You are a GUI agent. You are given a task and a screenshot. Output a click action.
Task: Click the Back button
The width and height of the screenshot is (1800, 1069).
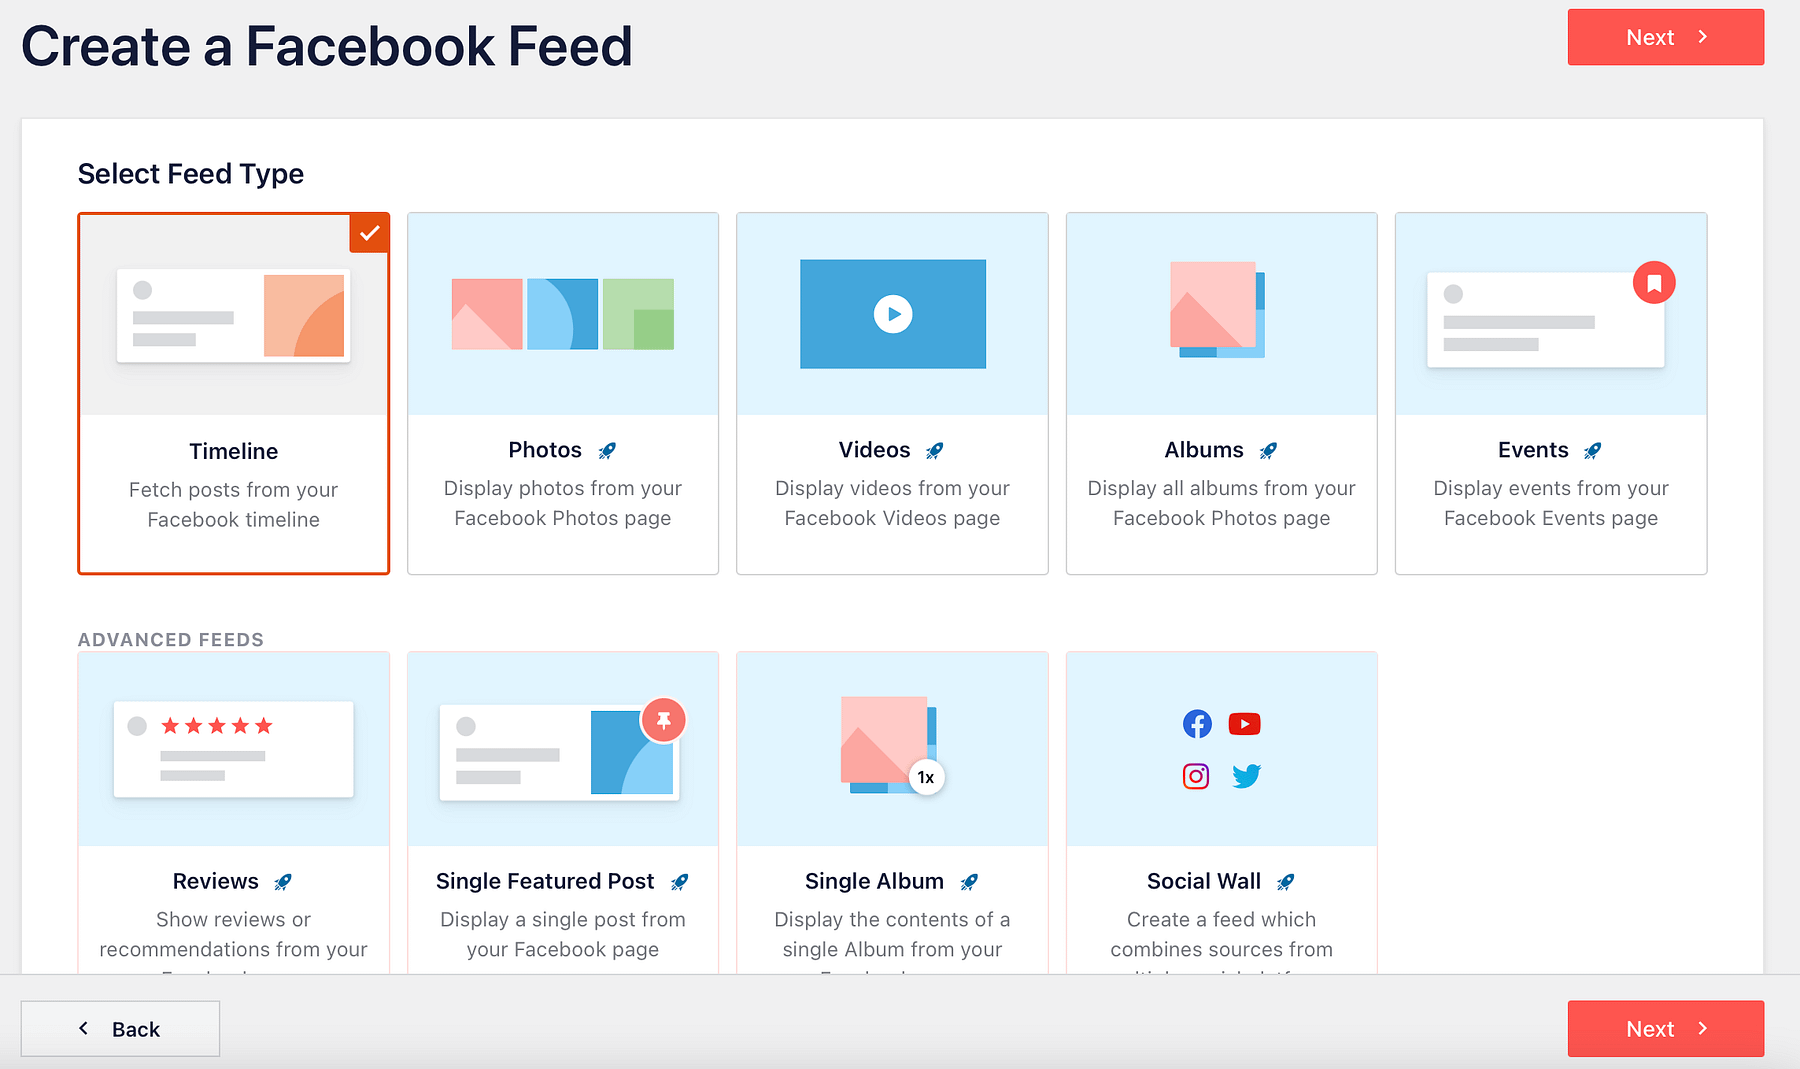[x=120, y=1028]
